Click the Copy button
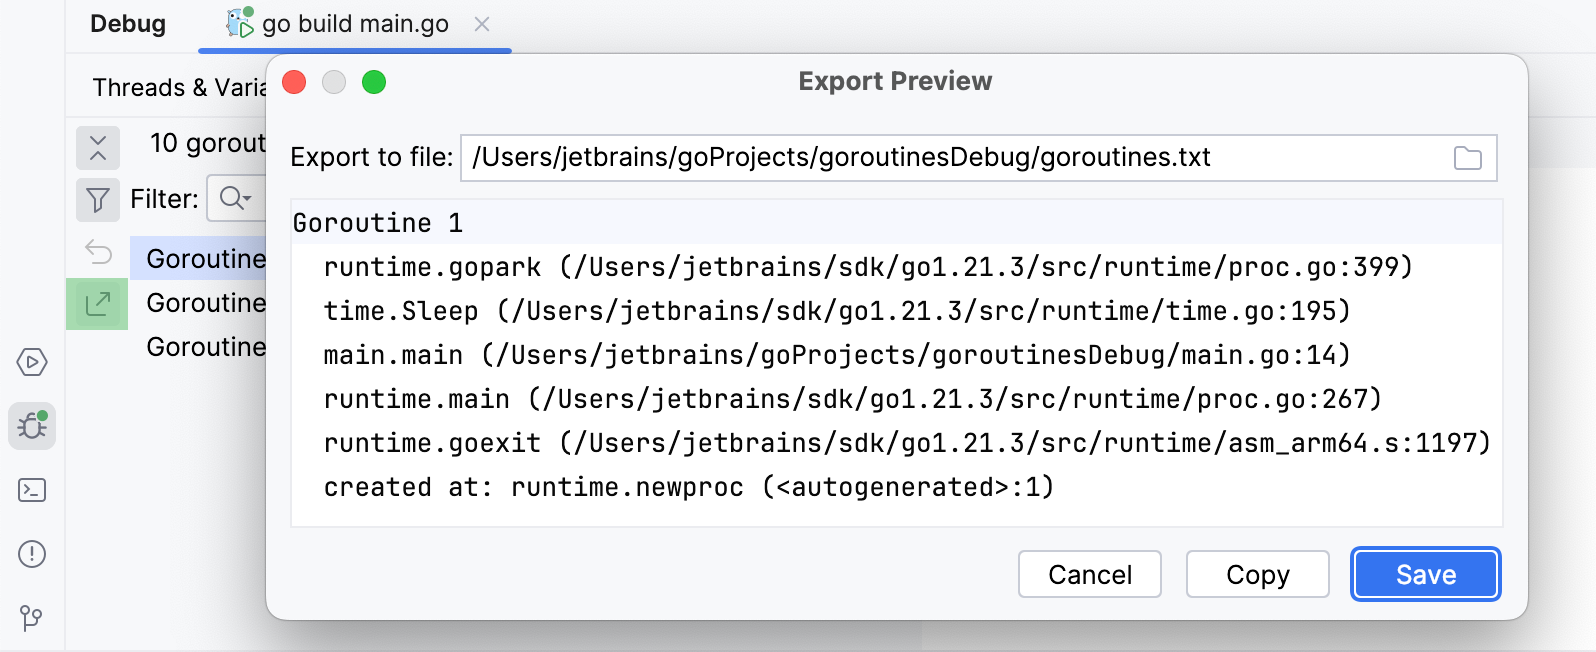 pyautogui.click(x=1257, y=575)
